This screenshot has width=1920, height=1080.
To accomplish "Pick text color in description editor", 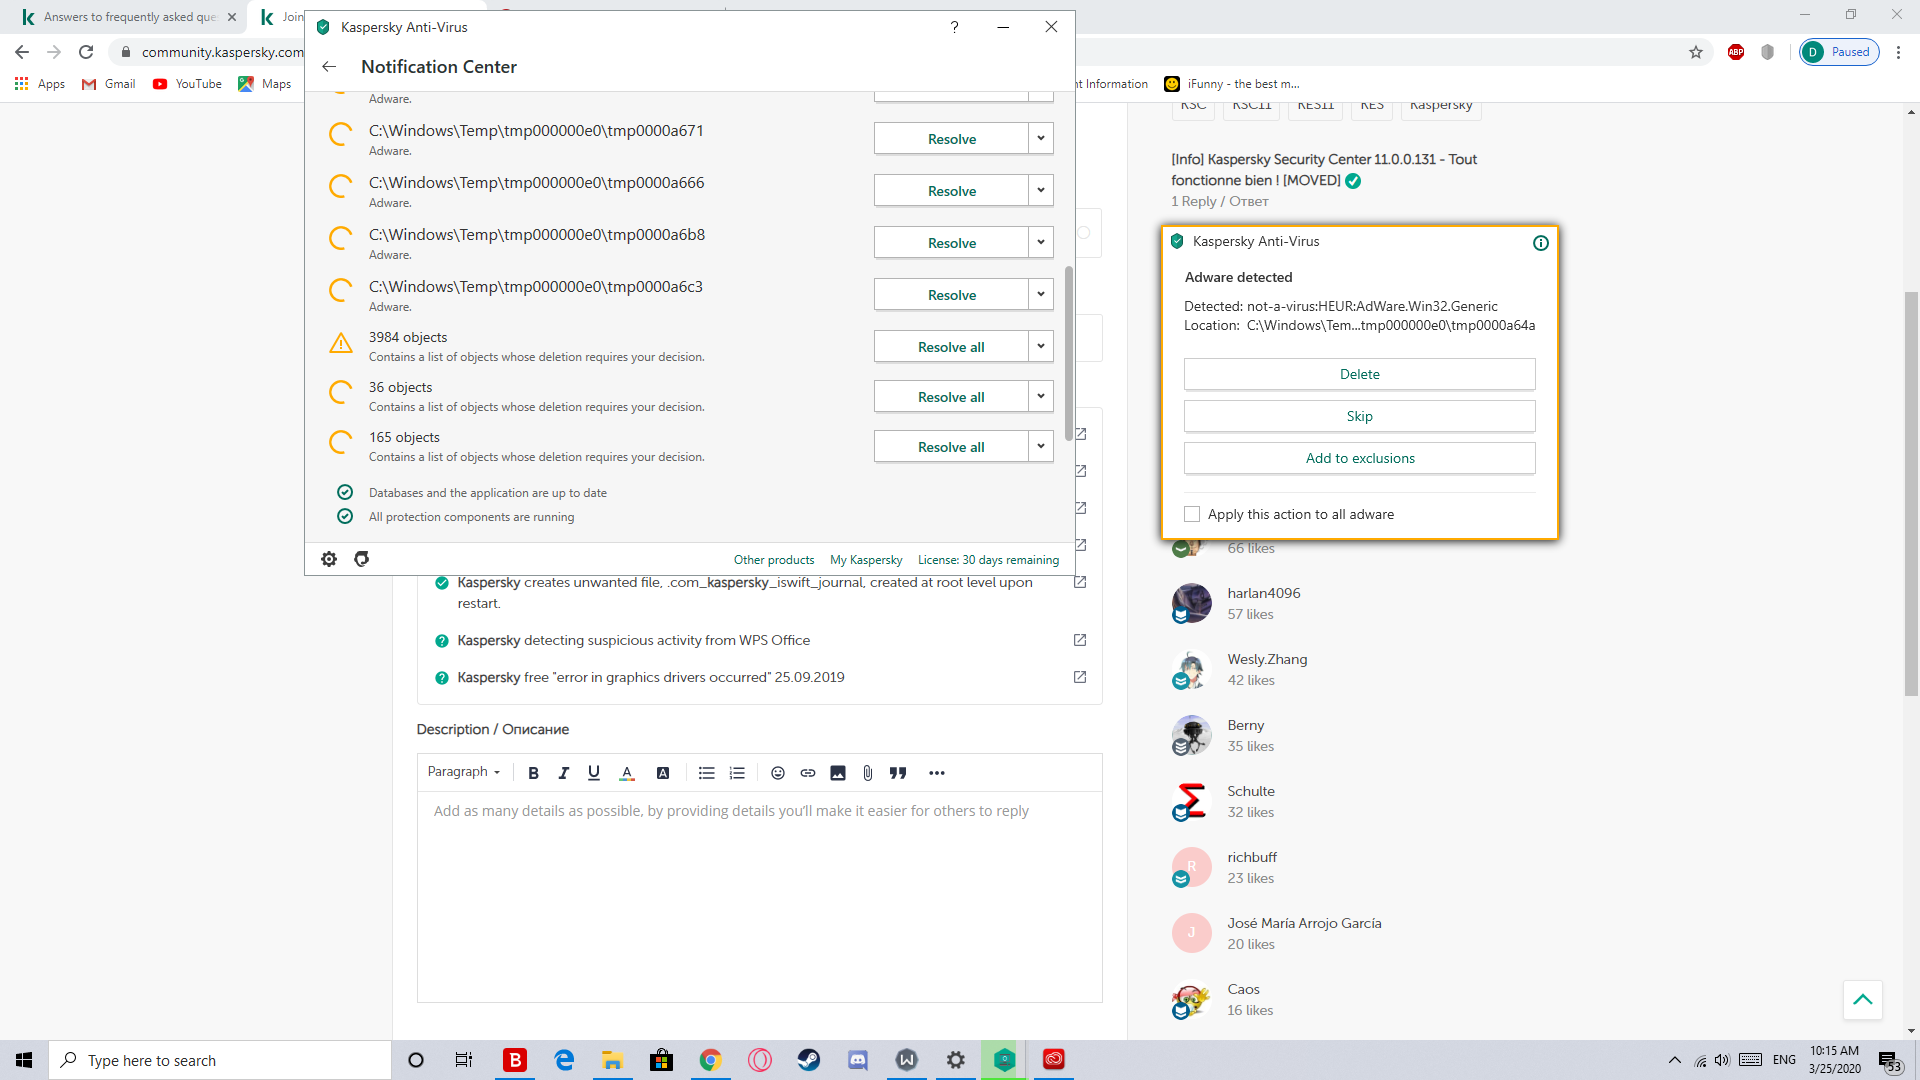I will point(627,773).
